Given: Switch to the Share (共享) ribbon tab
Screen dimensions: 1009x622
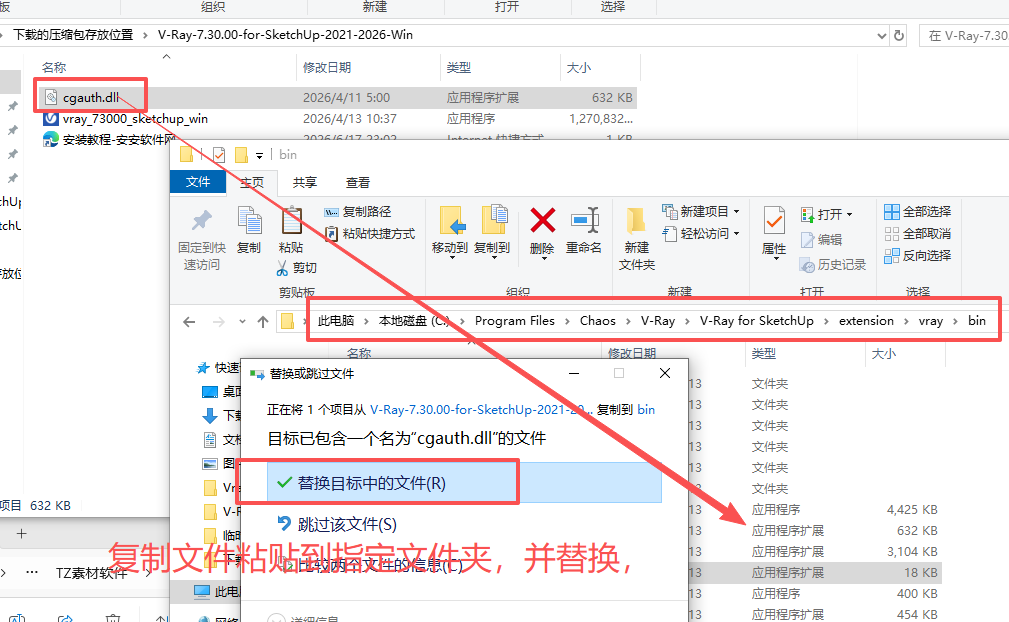Looking at the screenshot, I should (x=305, y=182).
